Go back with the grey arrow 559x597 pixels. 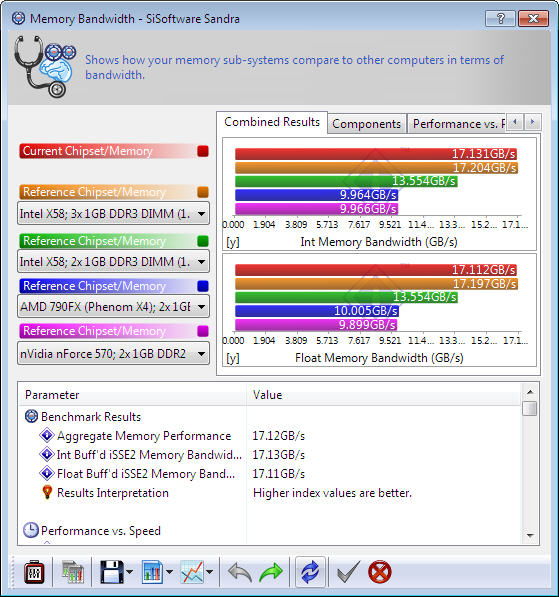coord(240,572)
